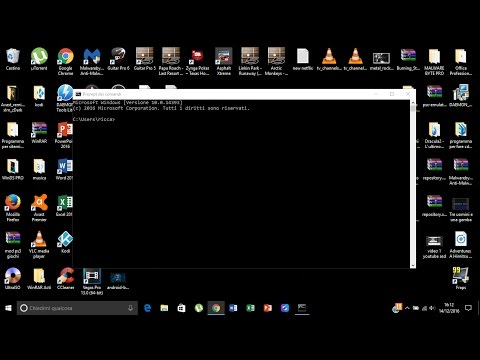Open the volume control in tray
Screen dimensions: 480x360
(432, 308)
